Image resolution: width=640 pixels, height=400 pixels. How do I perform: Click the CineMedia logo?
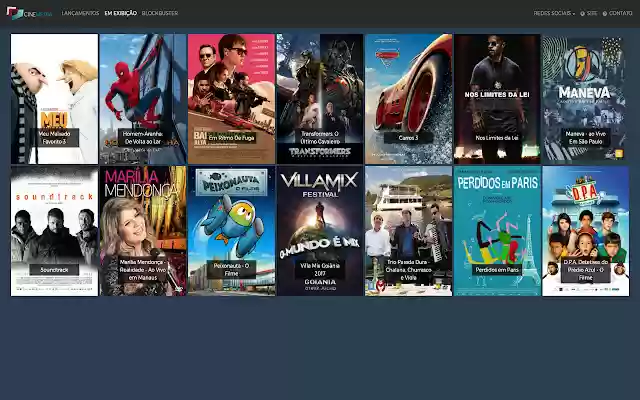(x=29, y=13)
